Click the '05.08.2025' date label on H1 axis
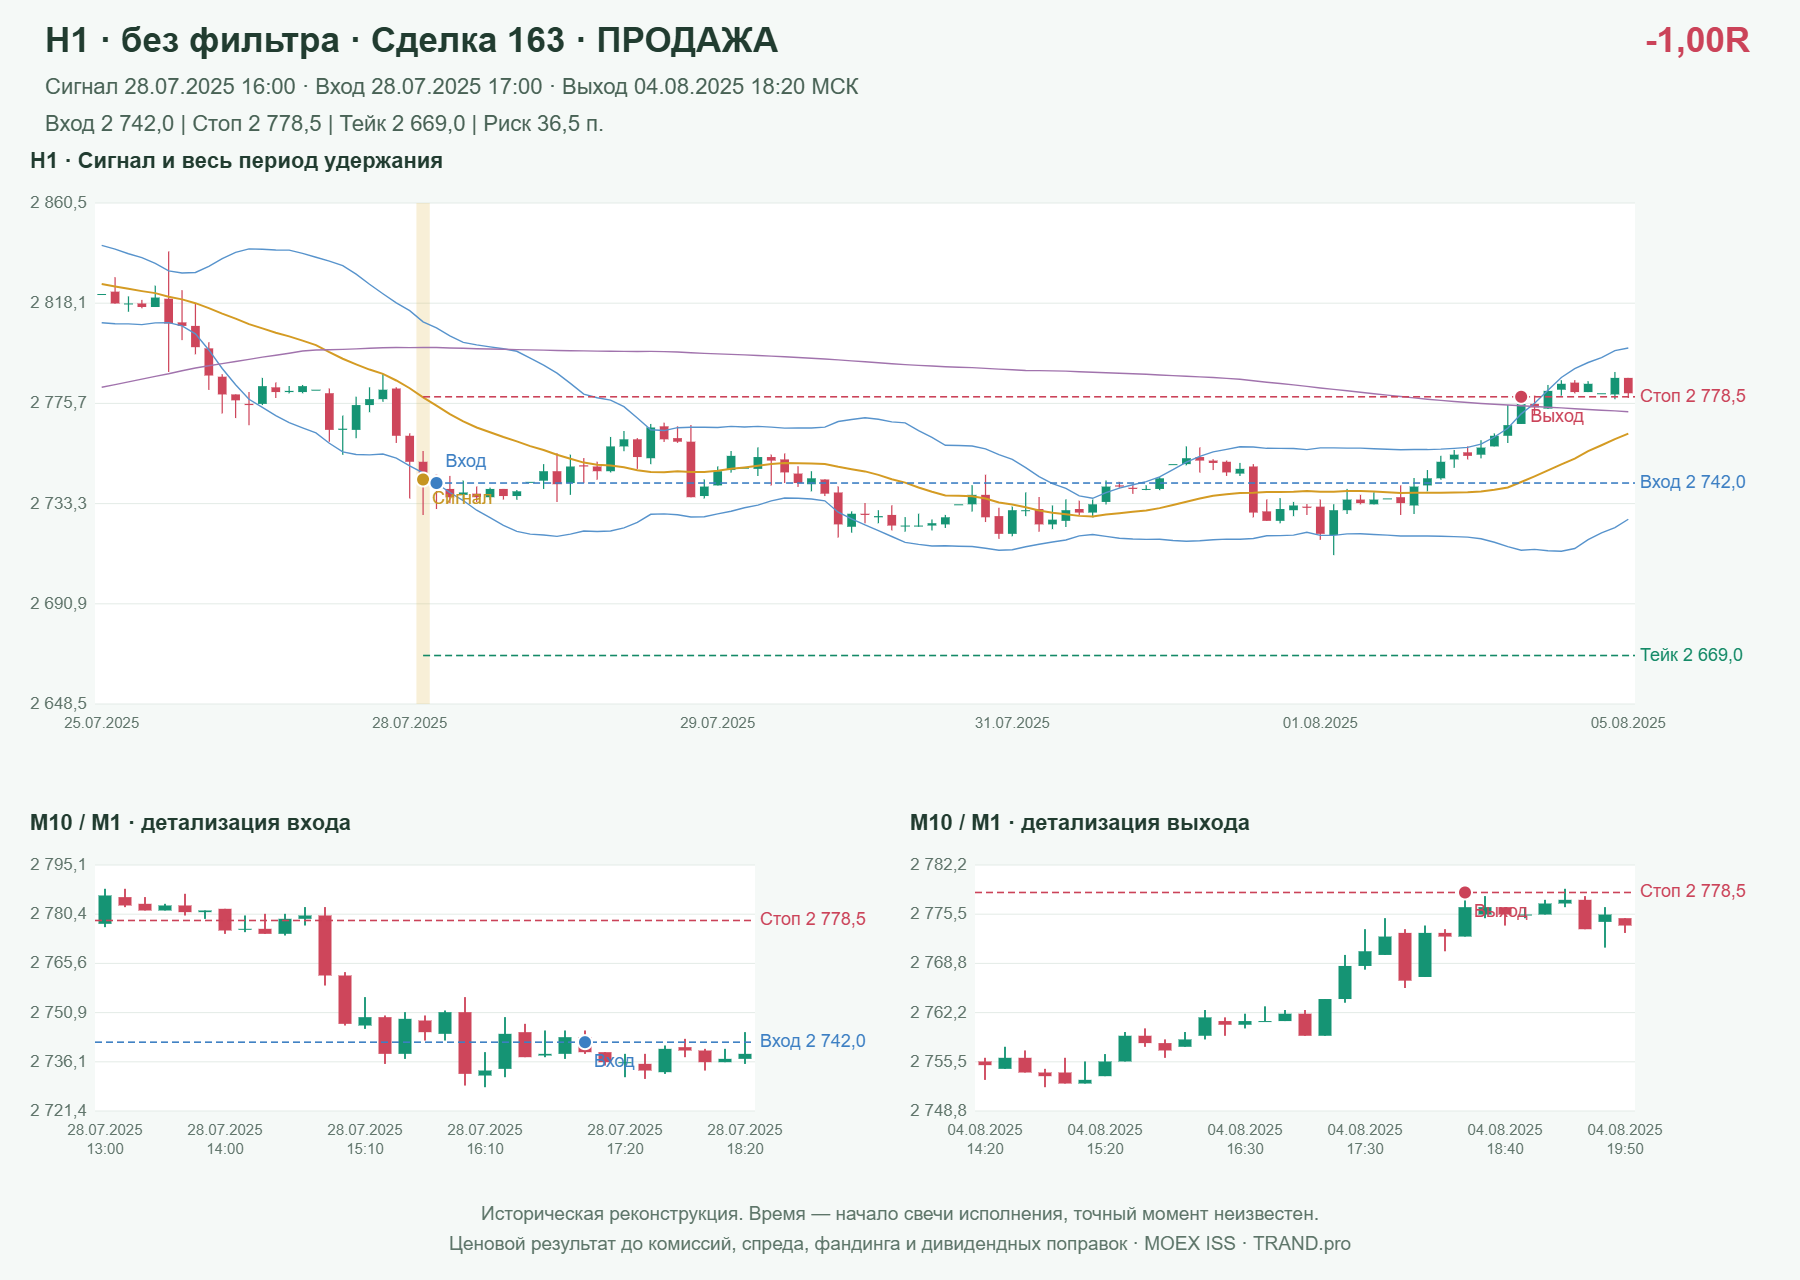 coord(1628,723)
